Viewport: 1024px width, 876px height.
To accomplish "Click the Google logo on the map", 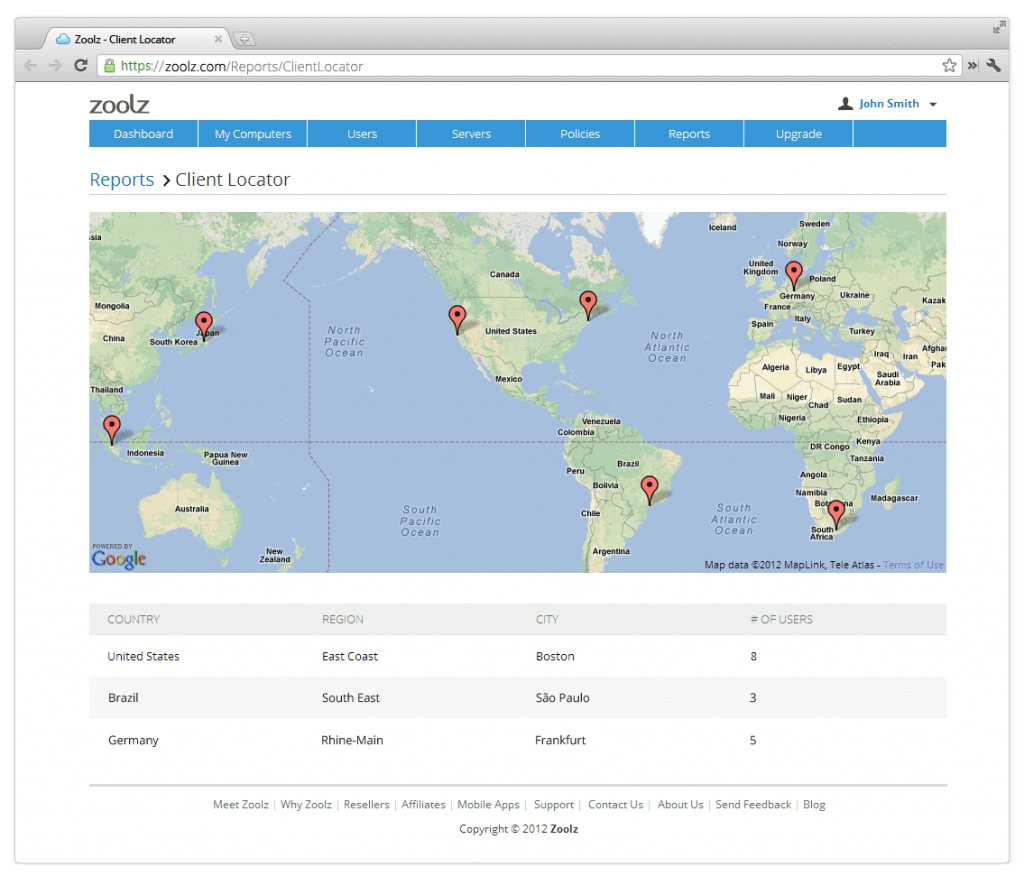I will [118, 558].
